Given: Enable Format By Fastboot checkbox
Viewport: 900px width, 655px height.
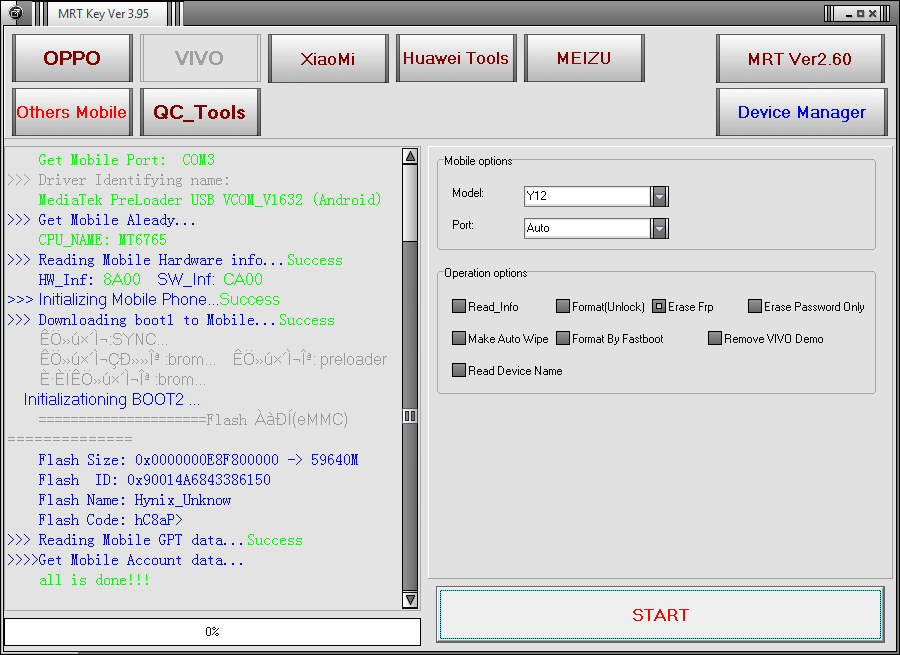Looking at the screenshot, I should pos(562,338).
